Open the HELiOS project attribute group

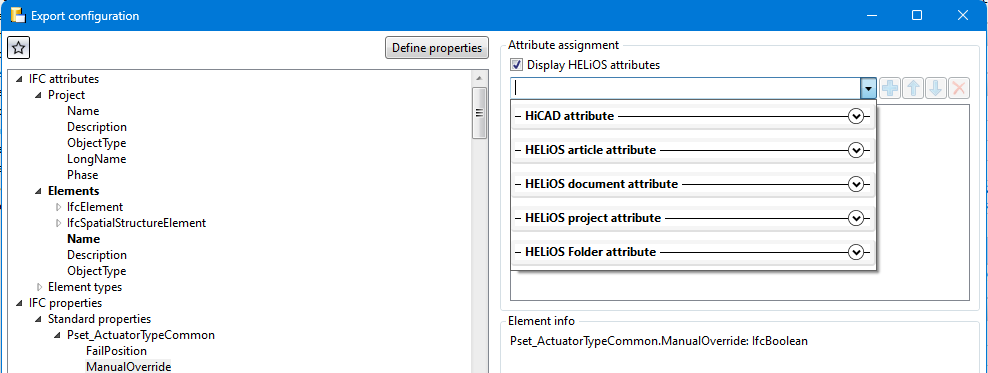tap(693, 218)
